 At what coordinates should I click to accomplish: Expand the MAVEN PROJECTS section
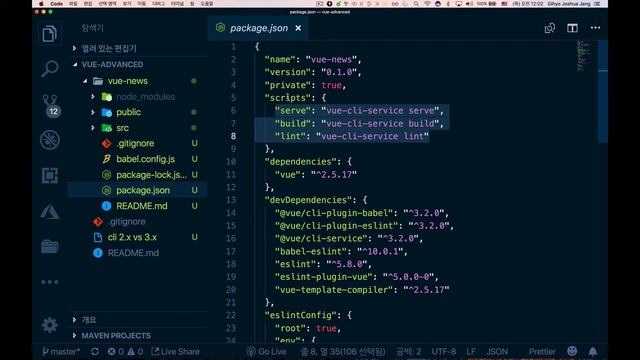(x=138, y=336)
